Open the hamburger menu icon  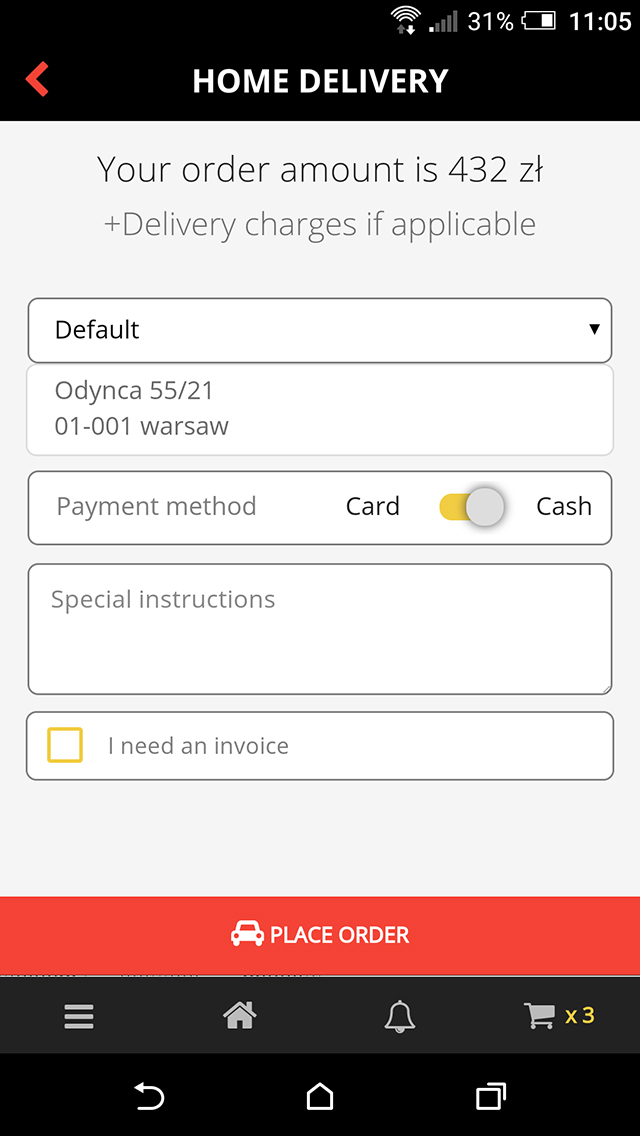coord(79,1016)
